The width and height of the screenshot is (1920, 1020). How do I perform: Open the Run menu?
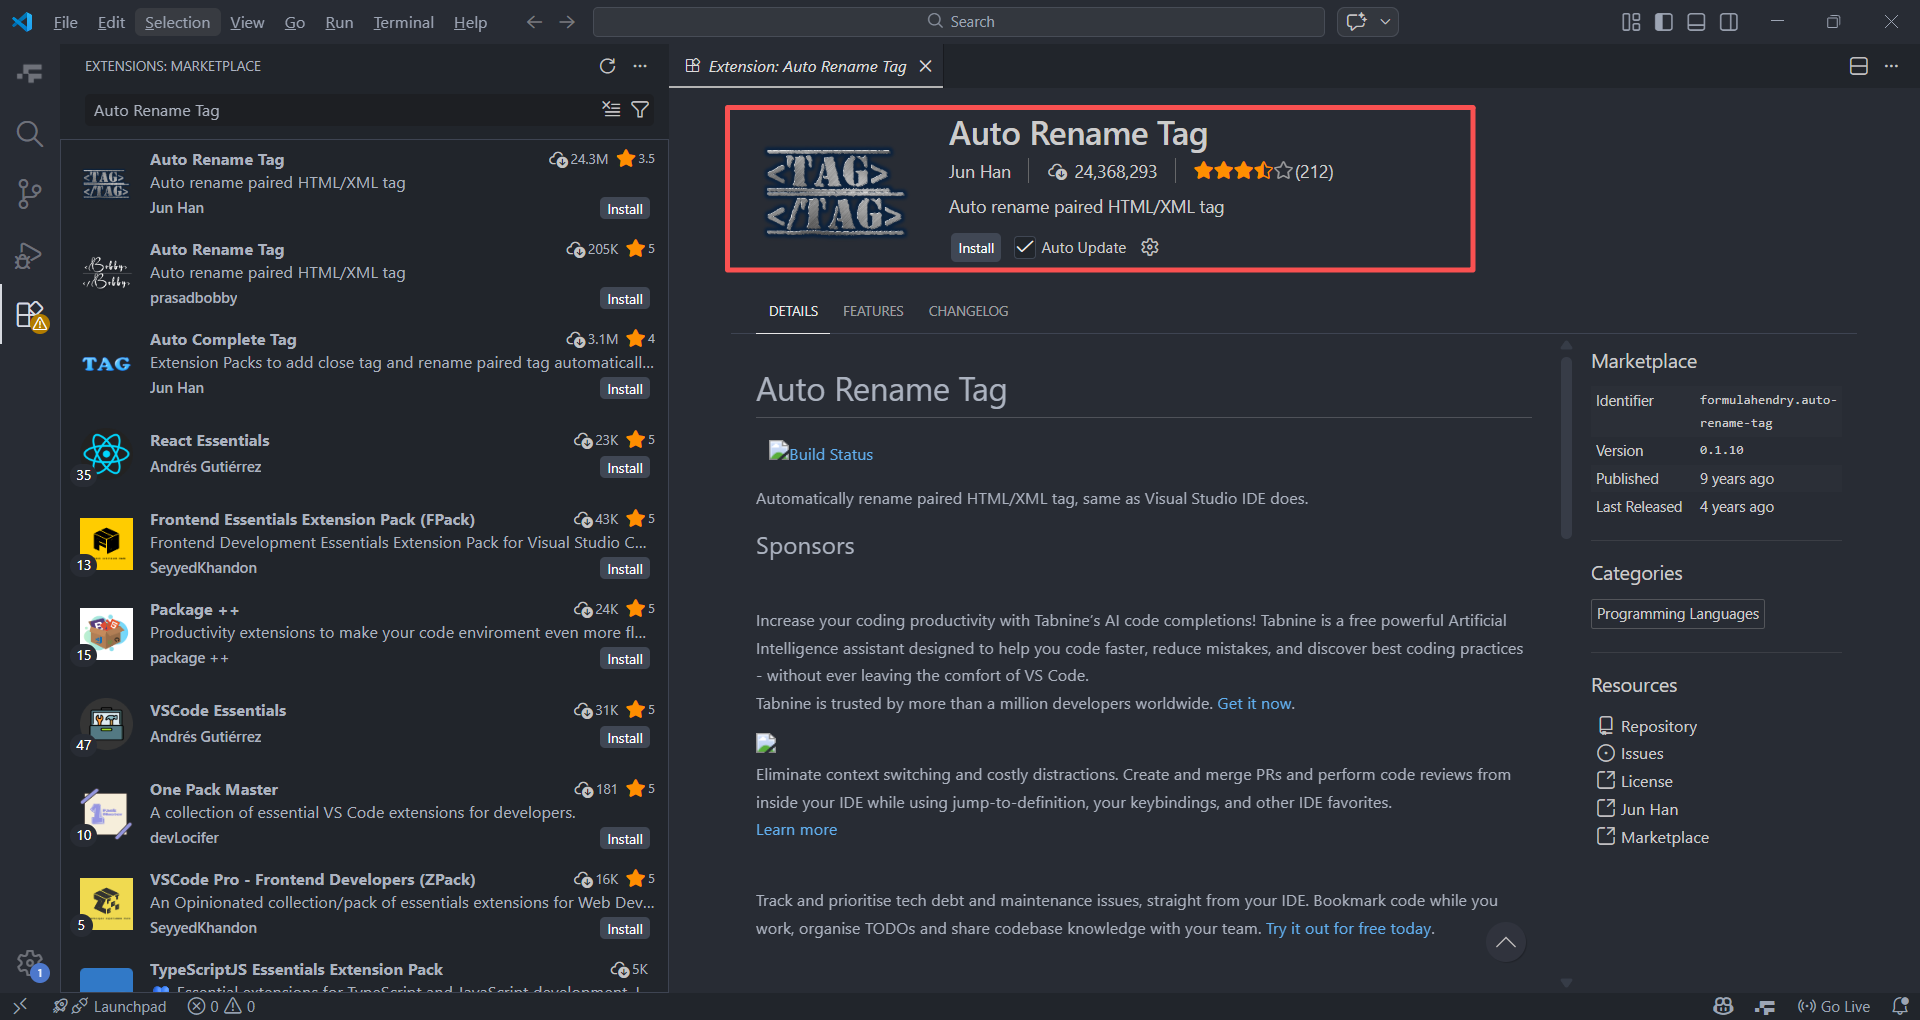click(339, 22)
